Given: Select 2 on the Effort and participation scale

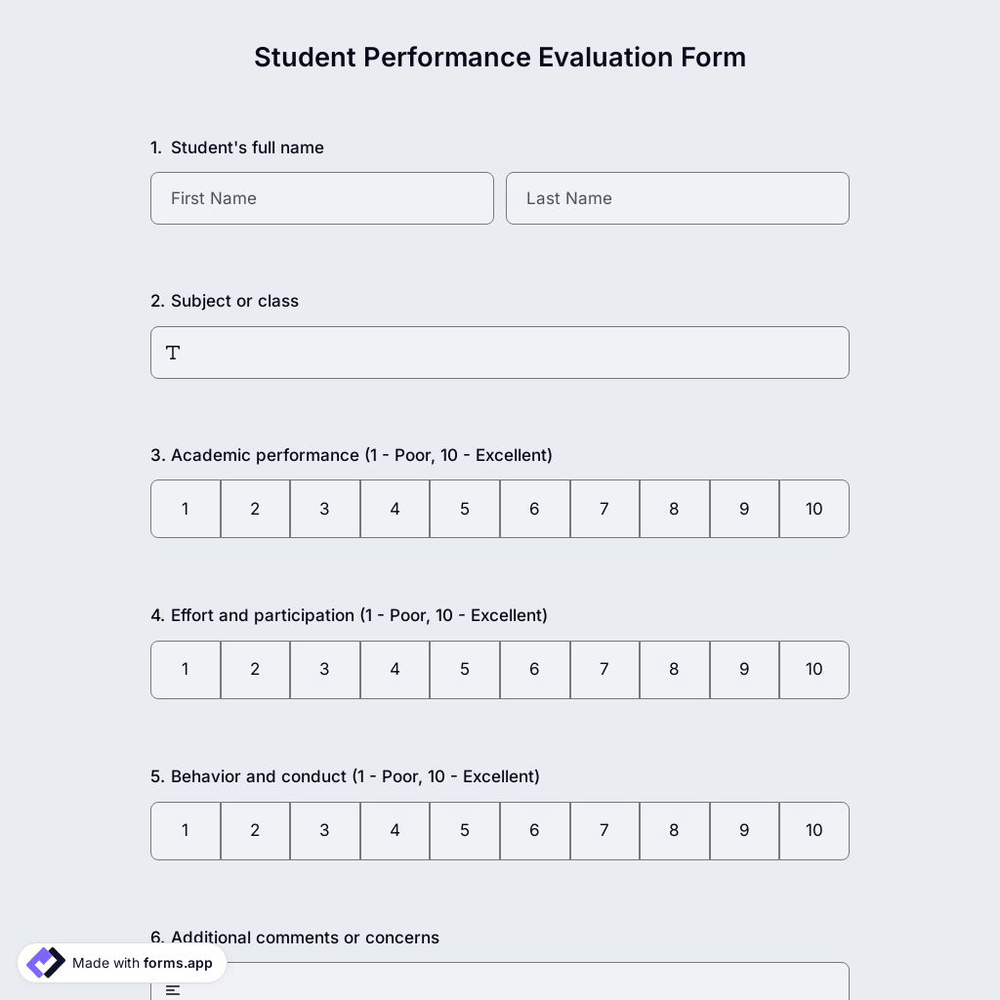Looking at the screenshot, I should pos(254,669).
